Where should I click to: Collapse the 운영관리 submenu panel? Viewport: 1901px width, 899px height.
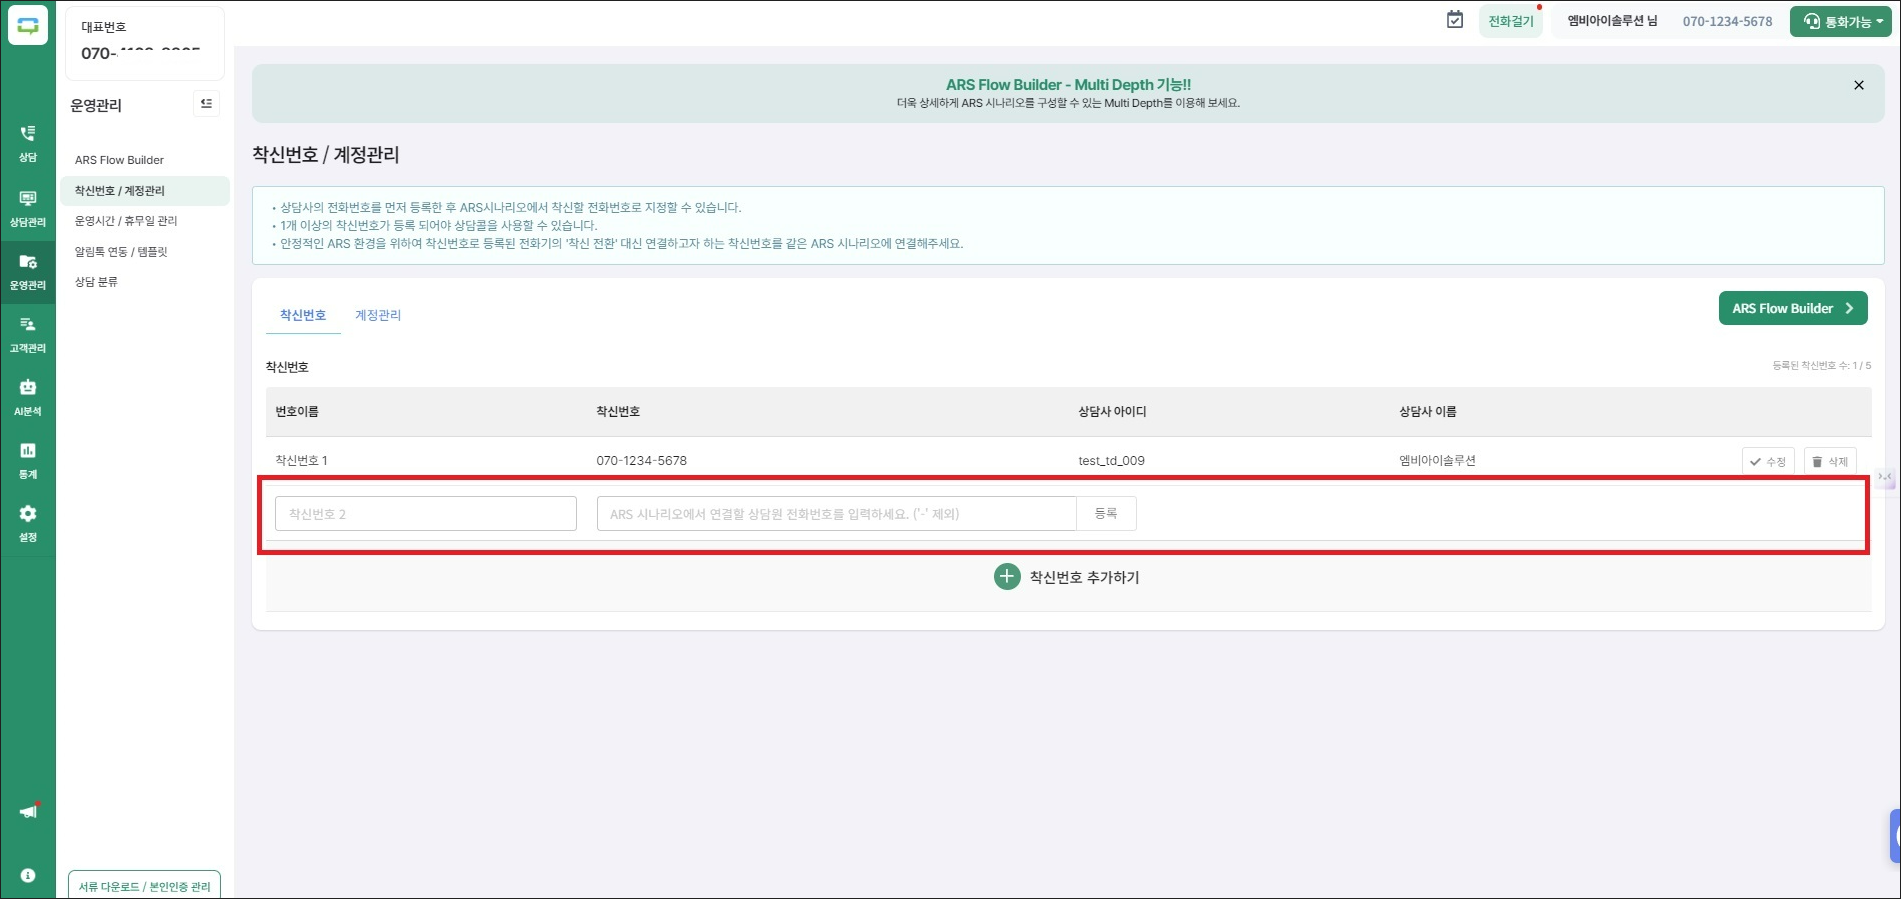click(206, 104)
